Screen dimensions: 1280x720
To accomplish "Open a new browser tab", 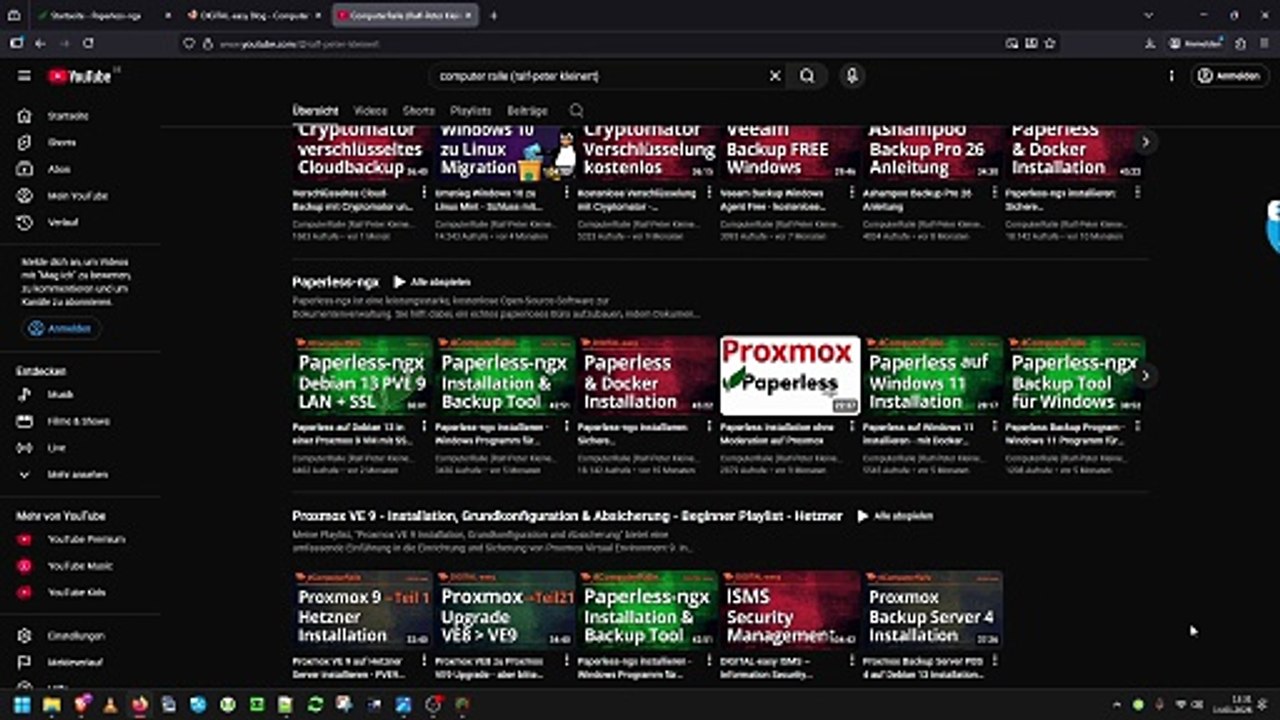I will coord(493,15).
